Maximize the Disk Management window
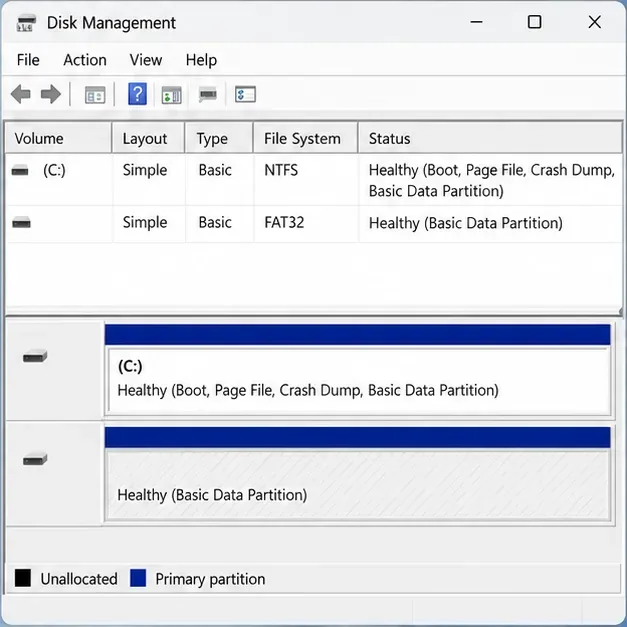This screenshot has height=627, width=627. [x=535, y=22]
